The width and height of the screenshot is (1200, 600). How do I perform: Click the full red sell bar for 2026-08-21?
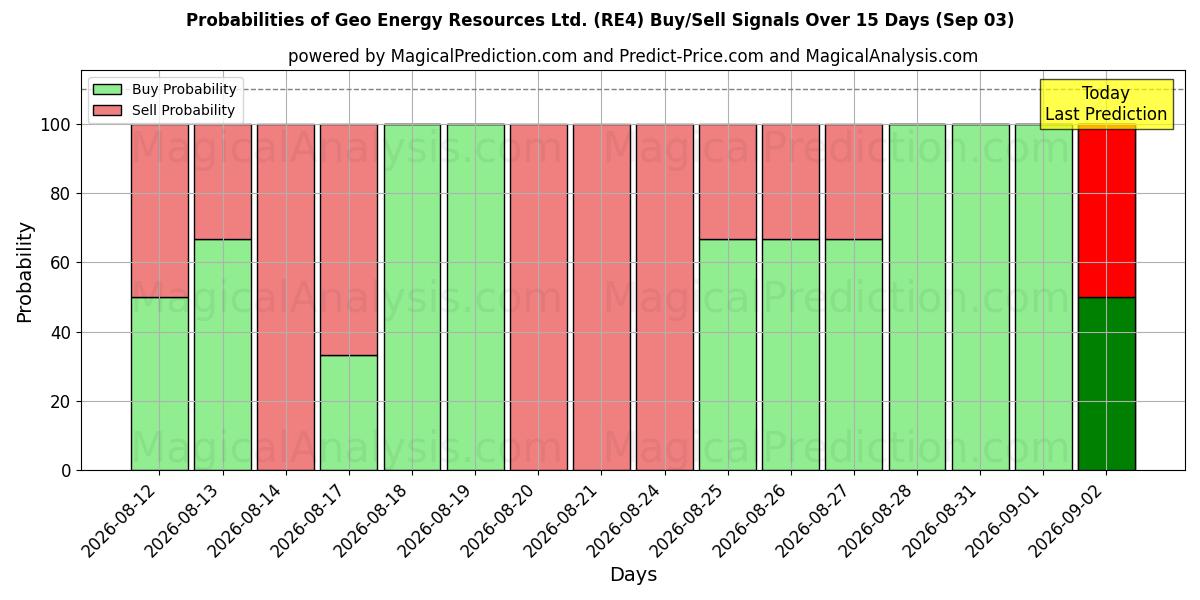tap(601, 297)
